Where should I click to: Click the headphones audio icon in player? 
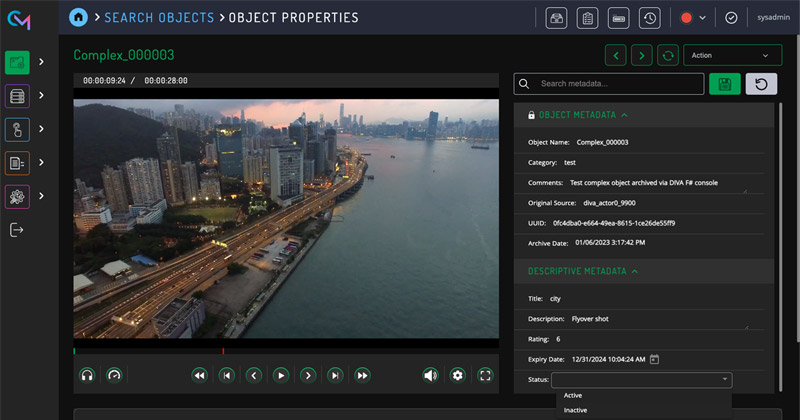pyautogui.click(x=87, y=376)
